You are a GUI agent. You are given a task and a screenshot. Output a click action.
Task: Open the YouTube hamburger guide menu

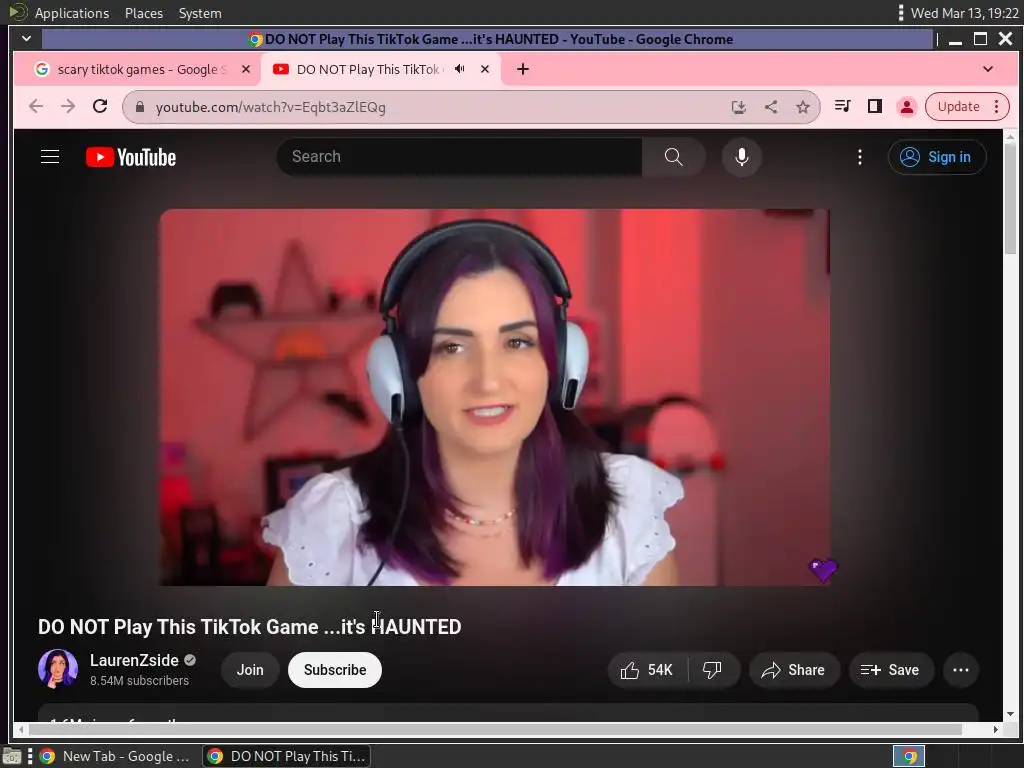[x=50, y=157]
